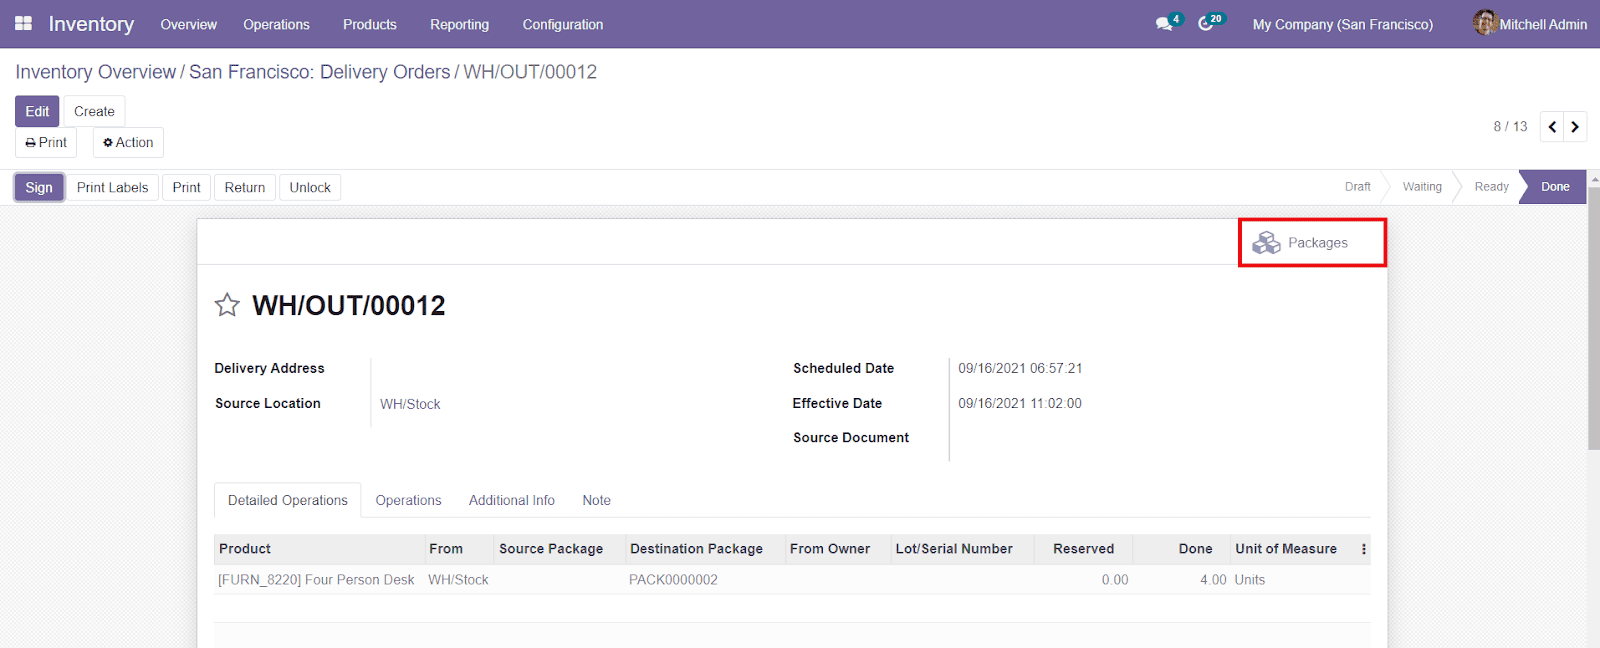Open the apps grid menu icon

click(23, 23)
